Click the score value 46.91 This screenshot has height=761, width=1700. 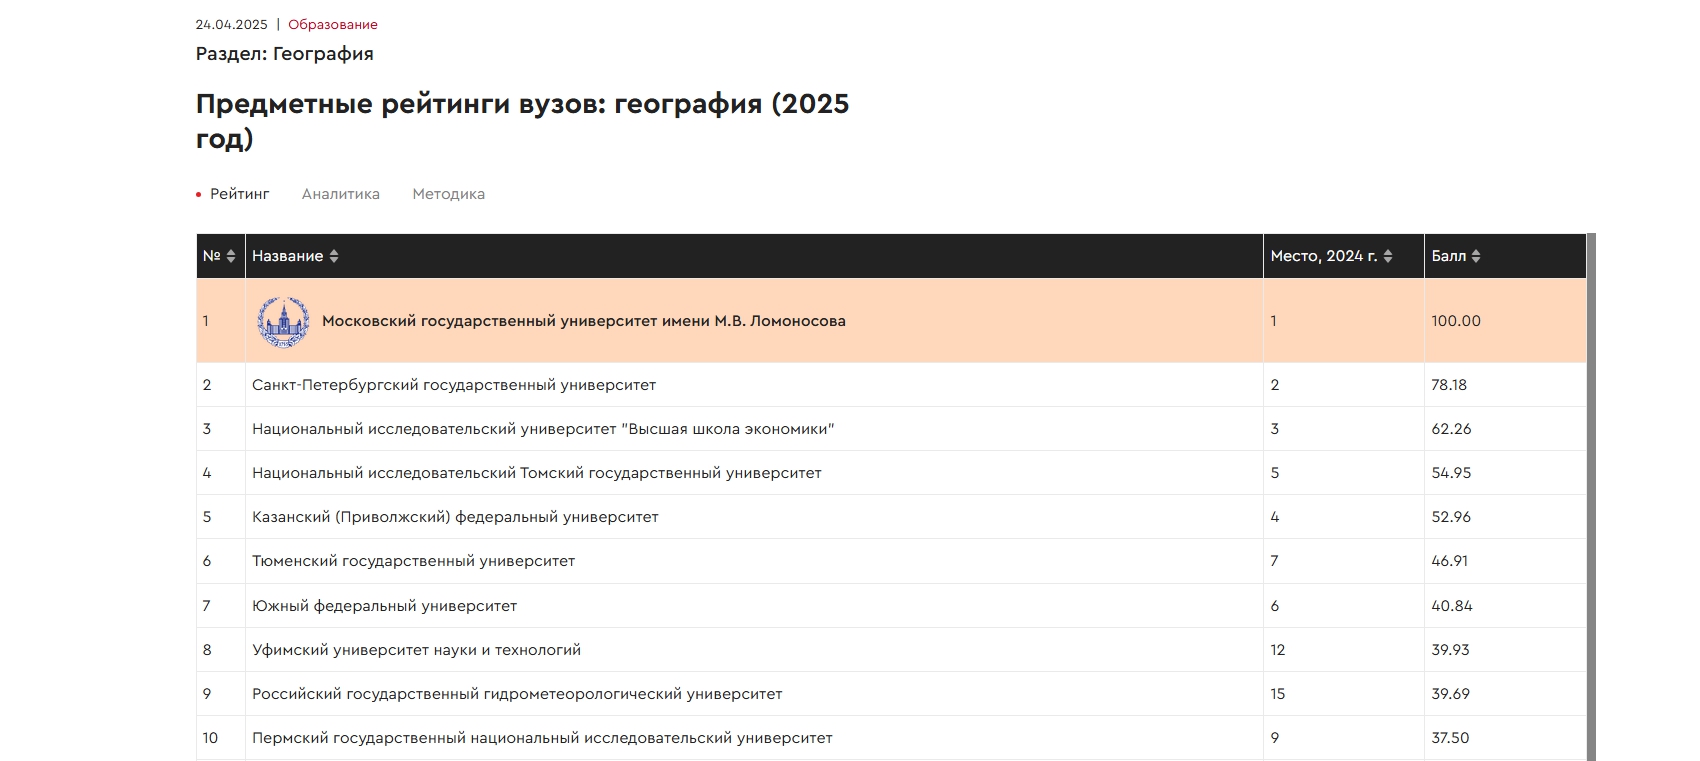1450,561
